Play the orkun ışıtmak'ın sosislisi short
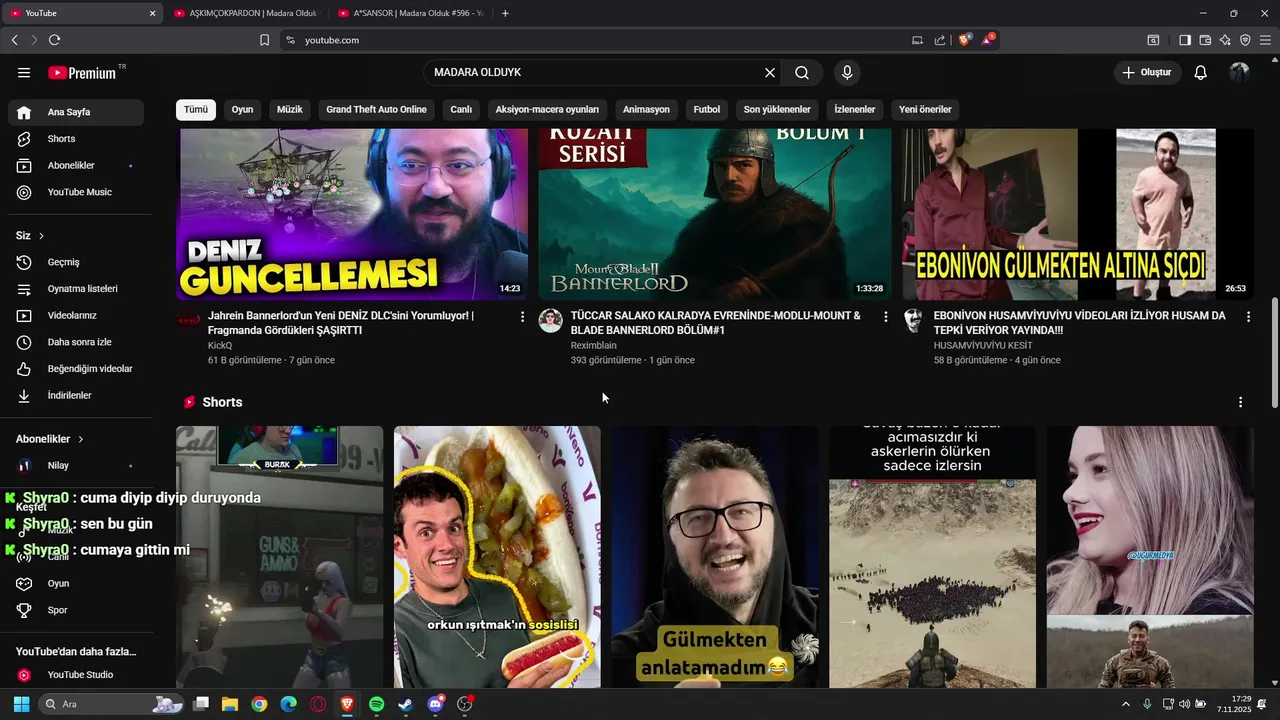 tap(497, 557)
